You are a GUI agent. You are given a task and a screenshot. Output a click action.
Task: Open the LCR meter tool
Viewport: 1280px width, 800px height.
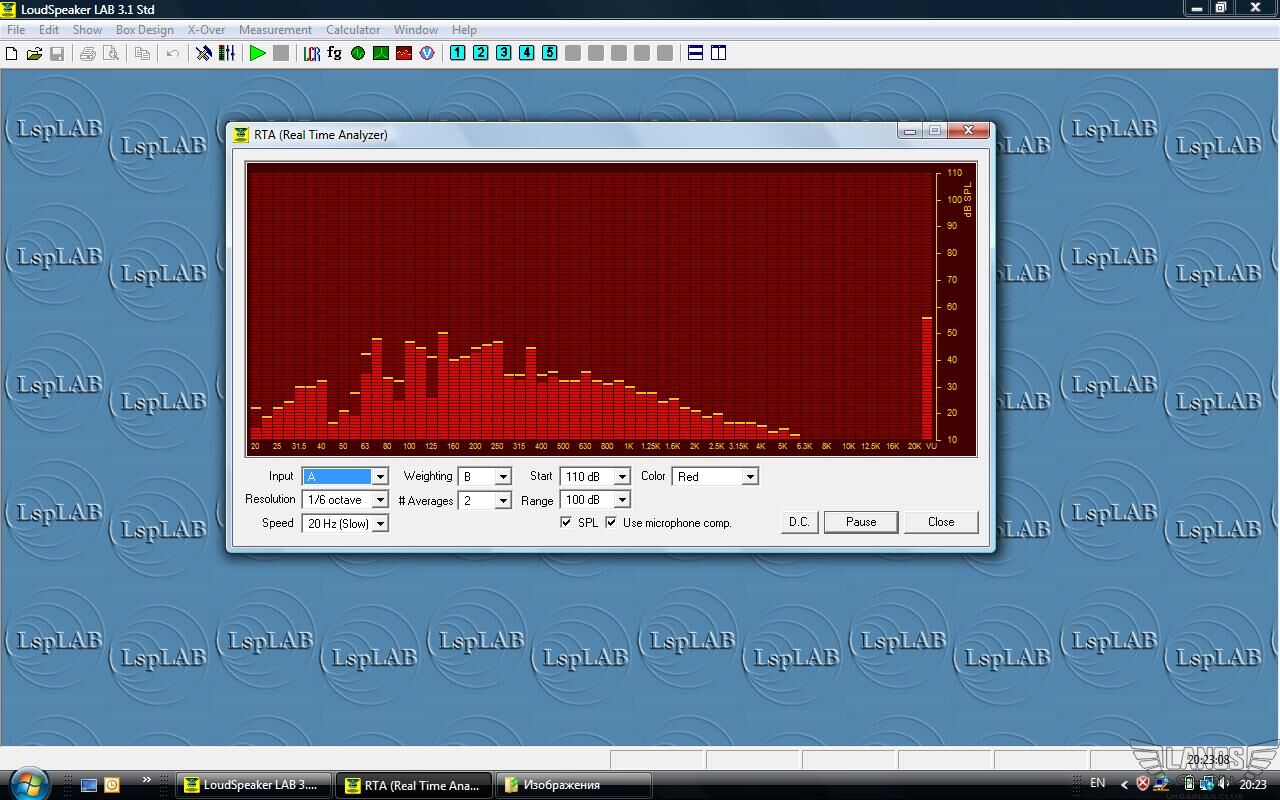coord(312,53)
